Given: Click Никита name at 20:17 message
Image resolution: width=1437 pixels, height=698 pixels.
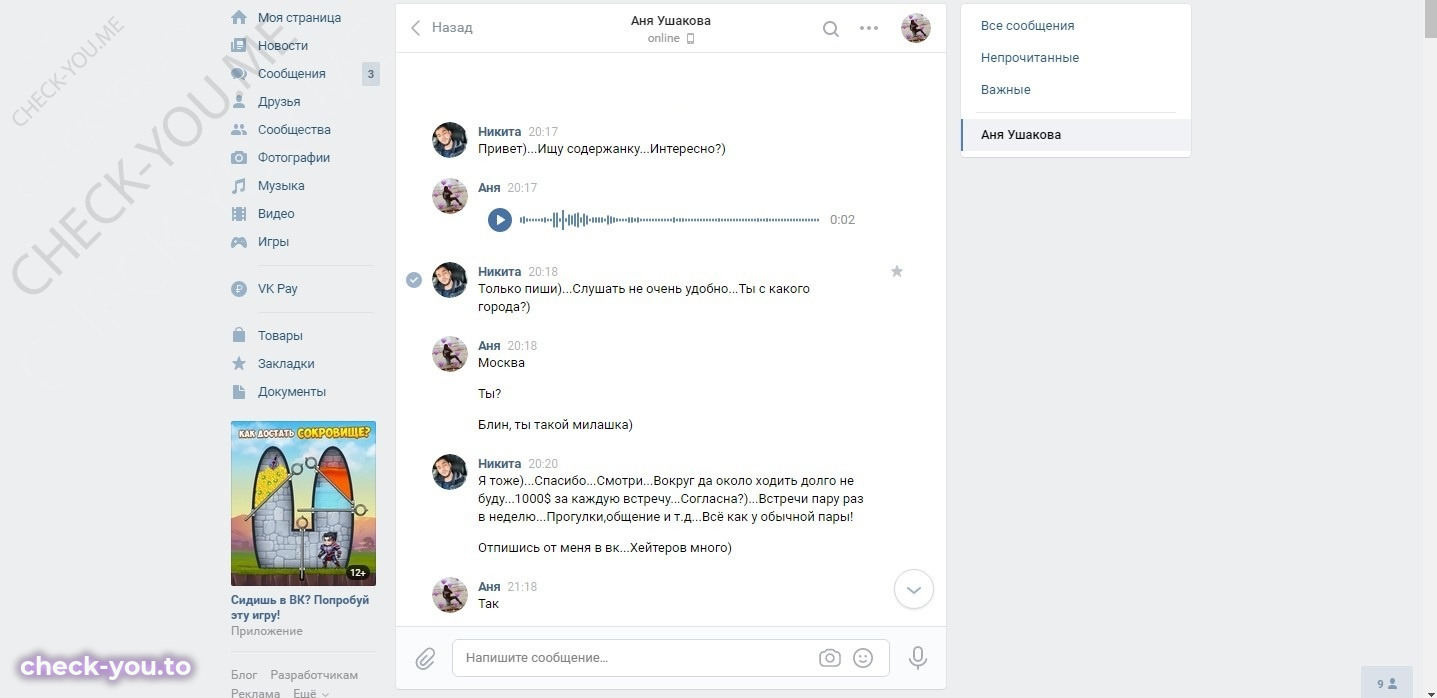Looking at the screenshot, I should point(500,131).
